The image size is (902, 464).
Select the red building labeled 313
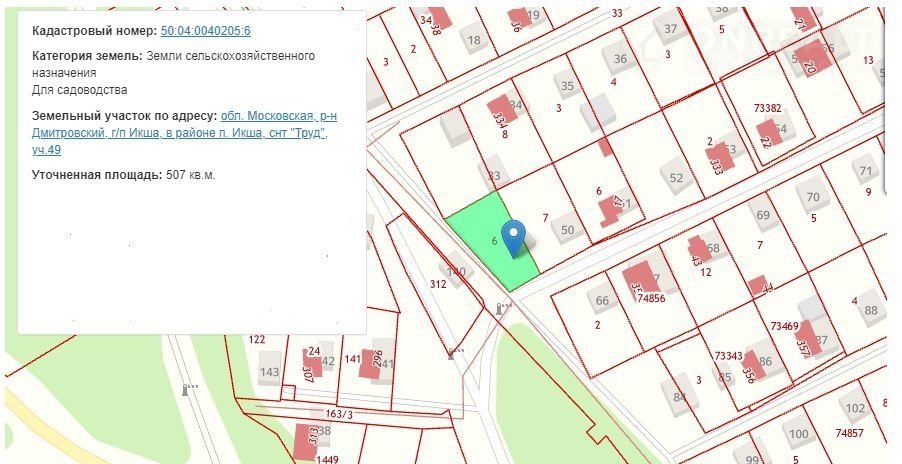point(304,441)
